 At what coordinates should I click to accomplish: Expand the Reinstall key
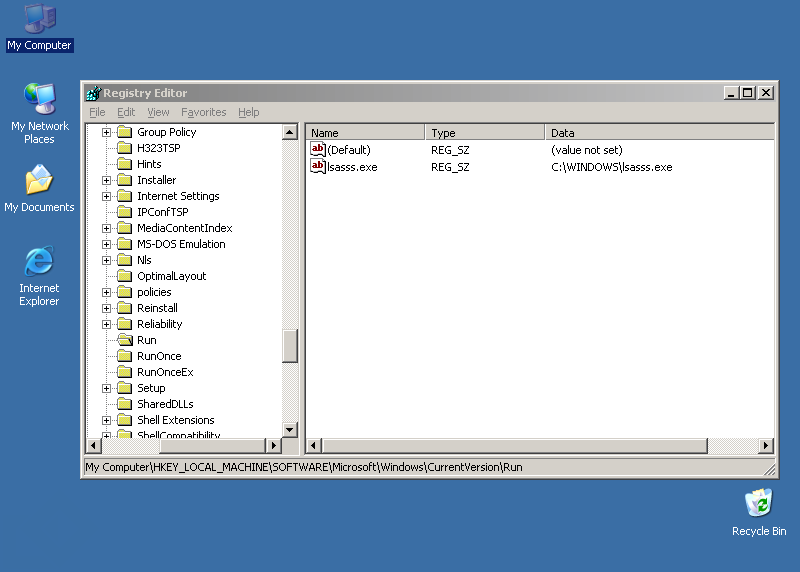[x=106, y=308]
